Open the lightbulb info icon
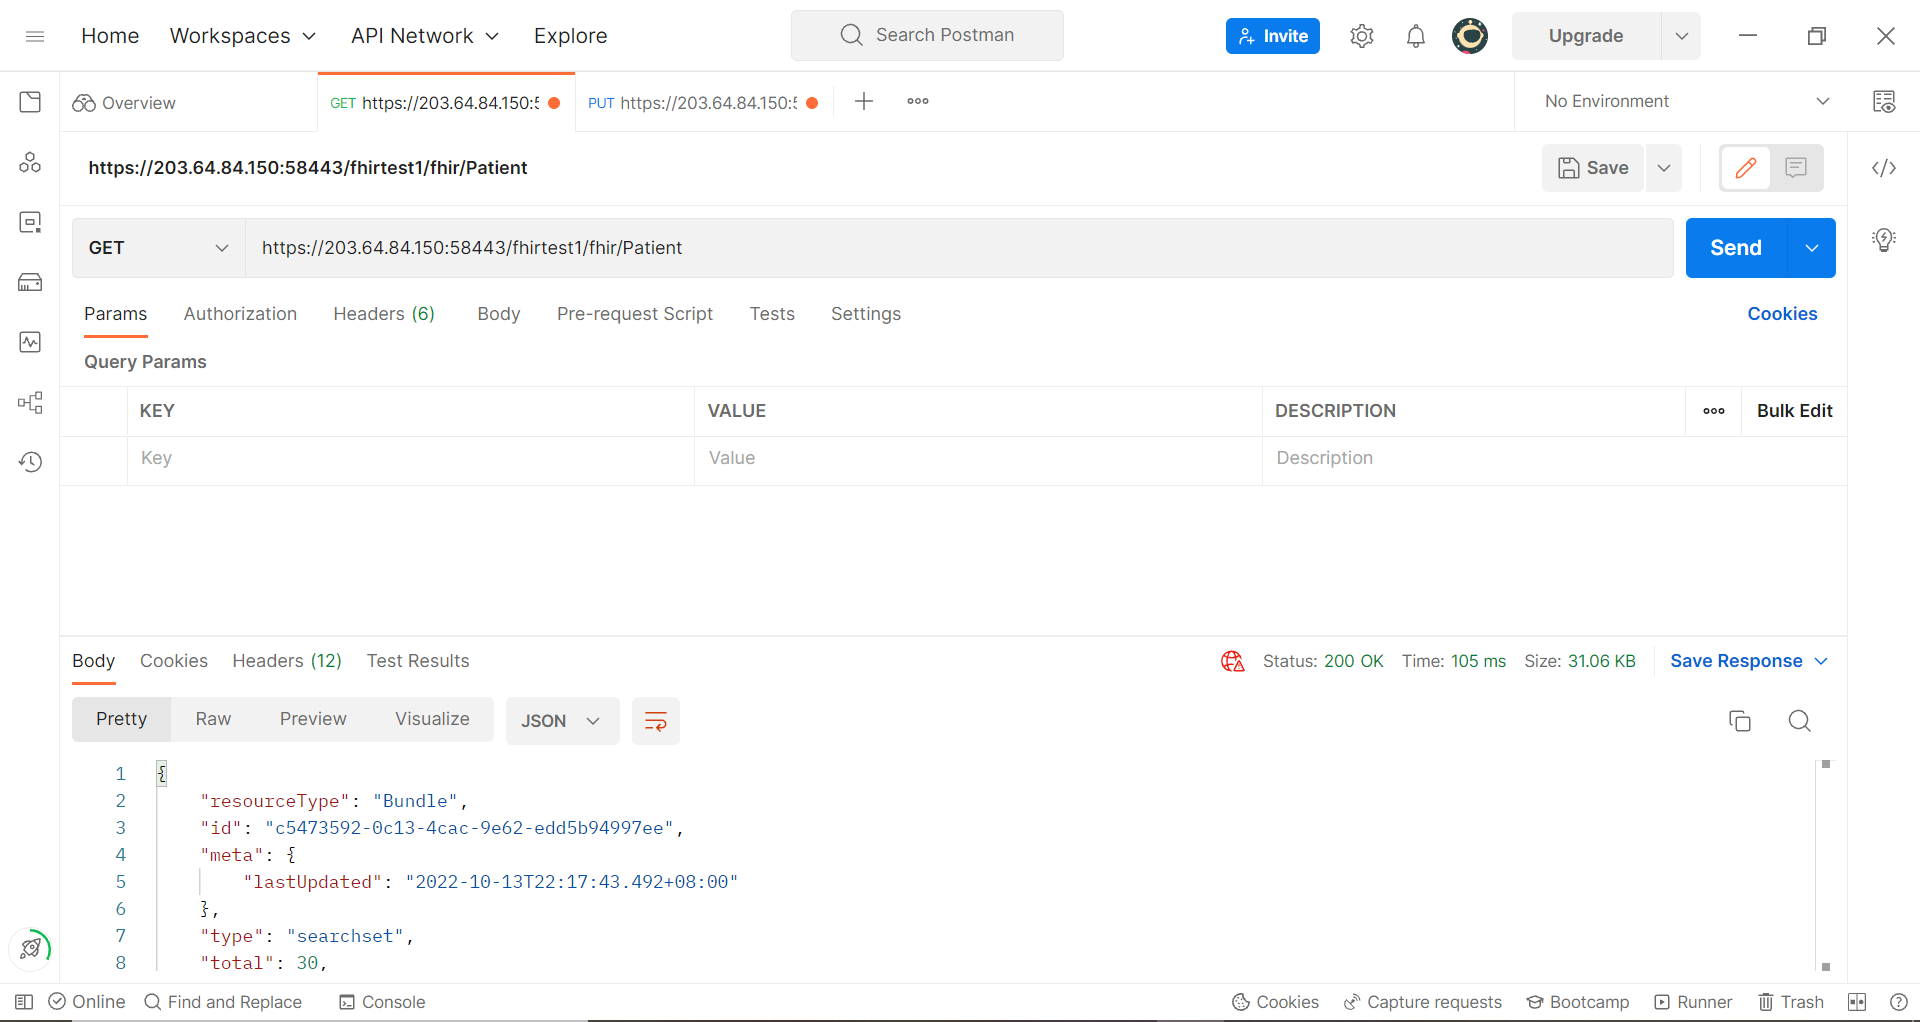1920x1022 pixels. click(1884, 240)
